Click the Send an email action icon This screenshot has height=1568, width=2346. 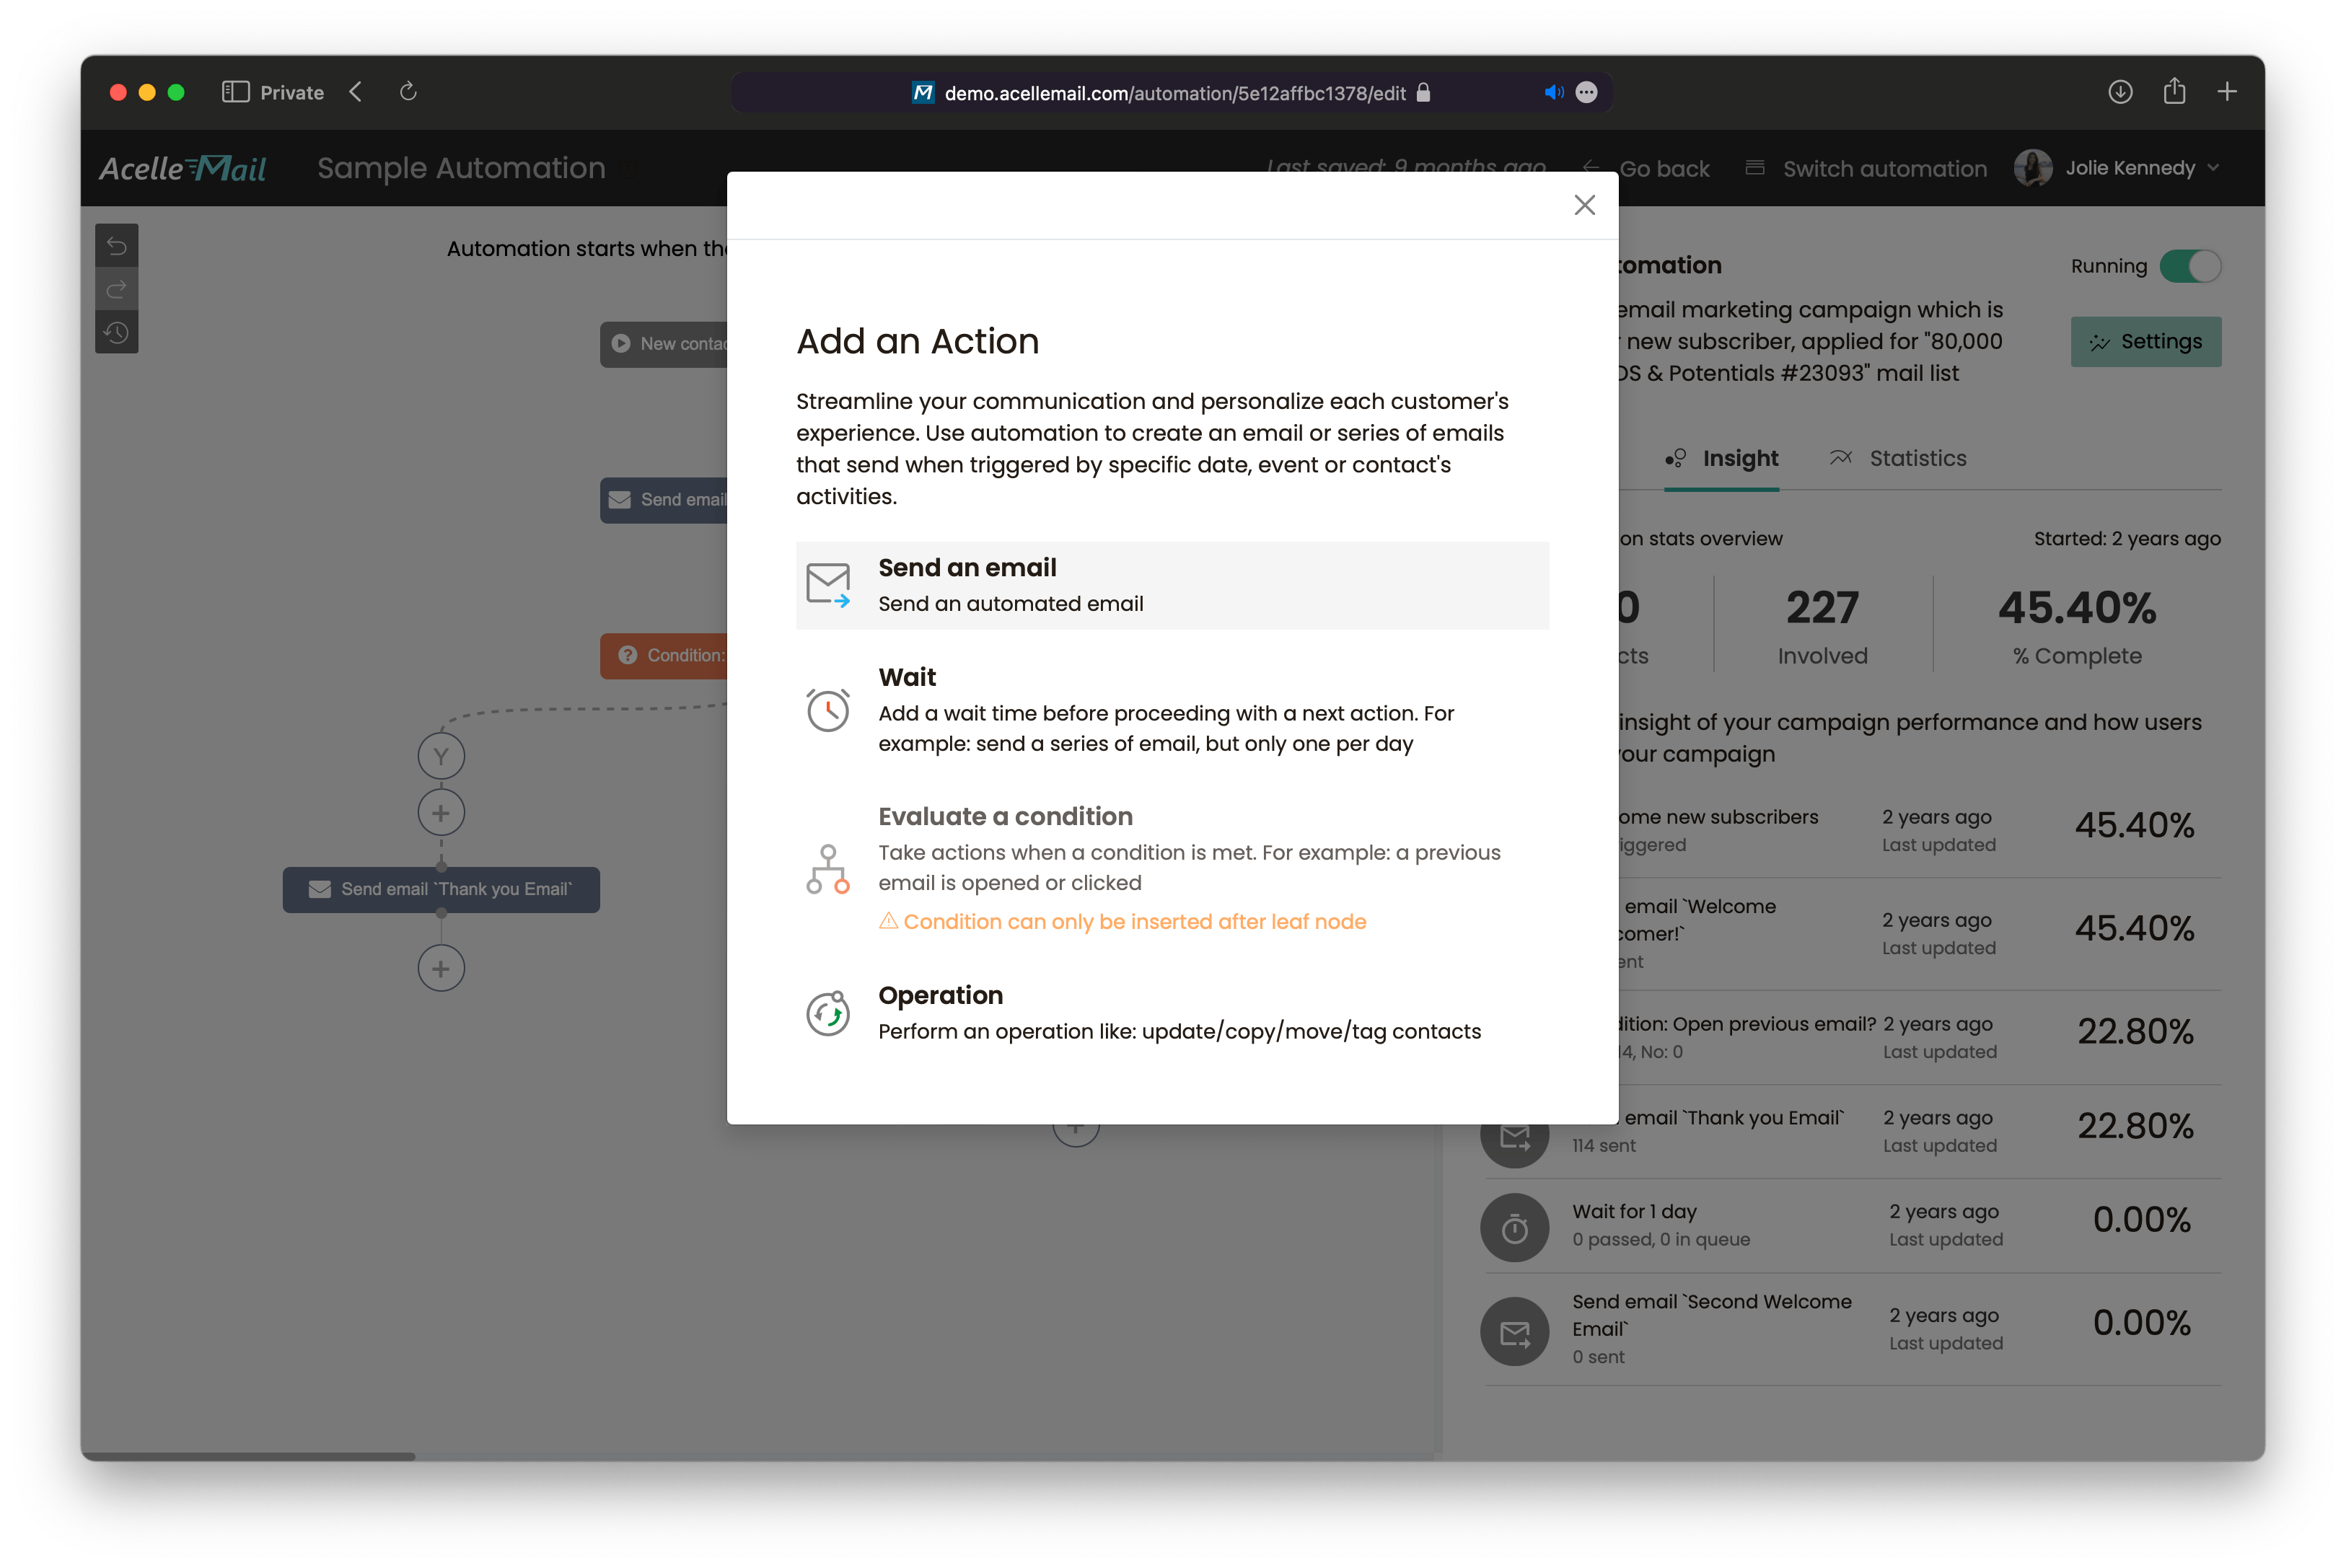click(829, 583)
